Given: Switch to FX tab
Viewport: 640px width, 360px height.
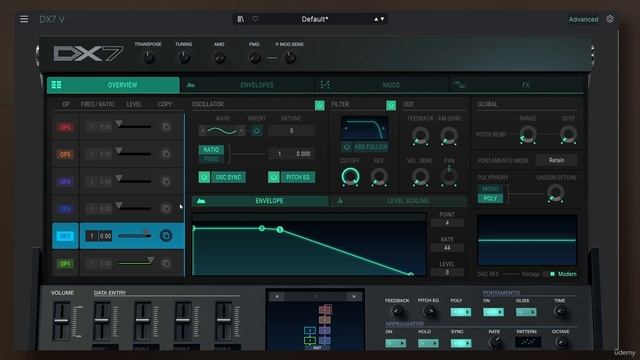Looking at the screenshot, I should (516, 85).
